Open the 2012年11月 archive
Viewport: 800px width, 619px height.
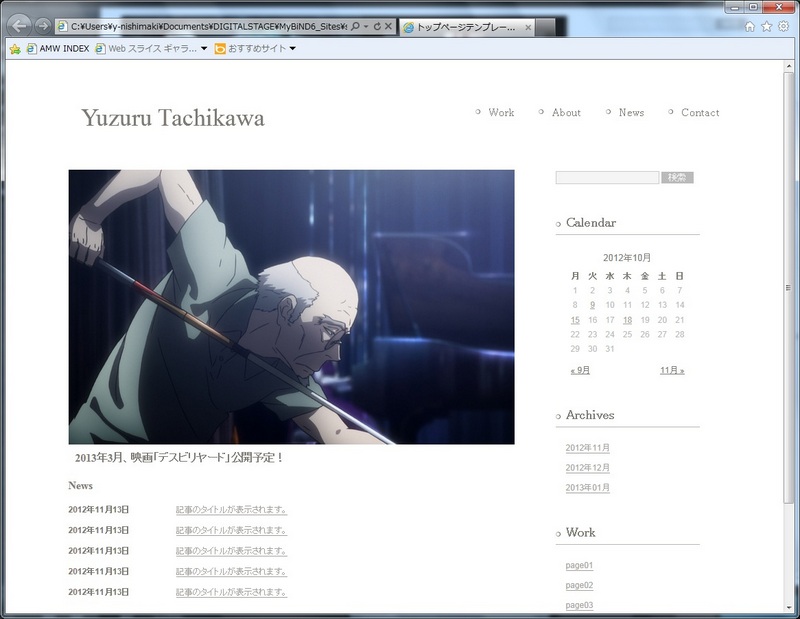[x=587, y=448]
